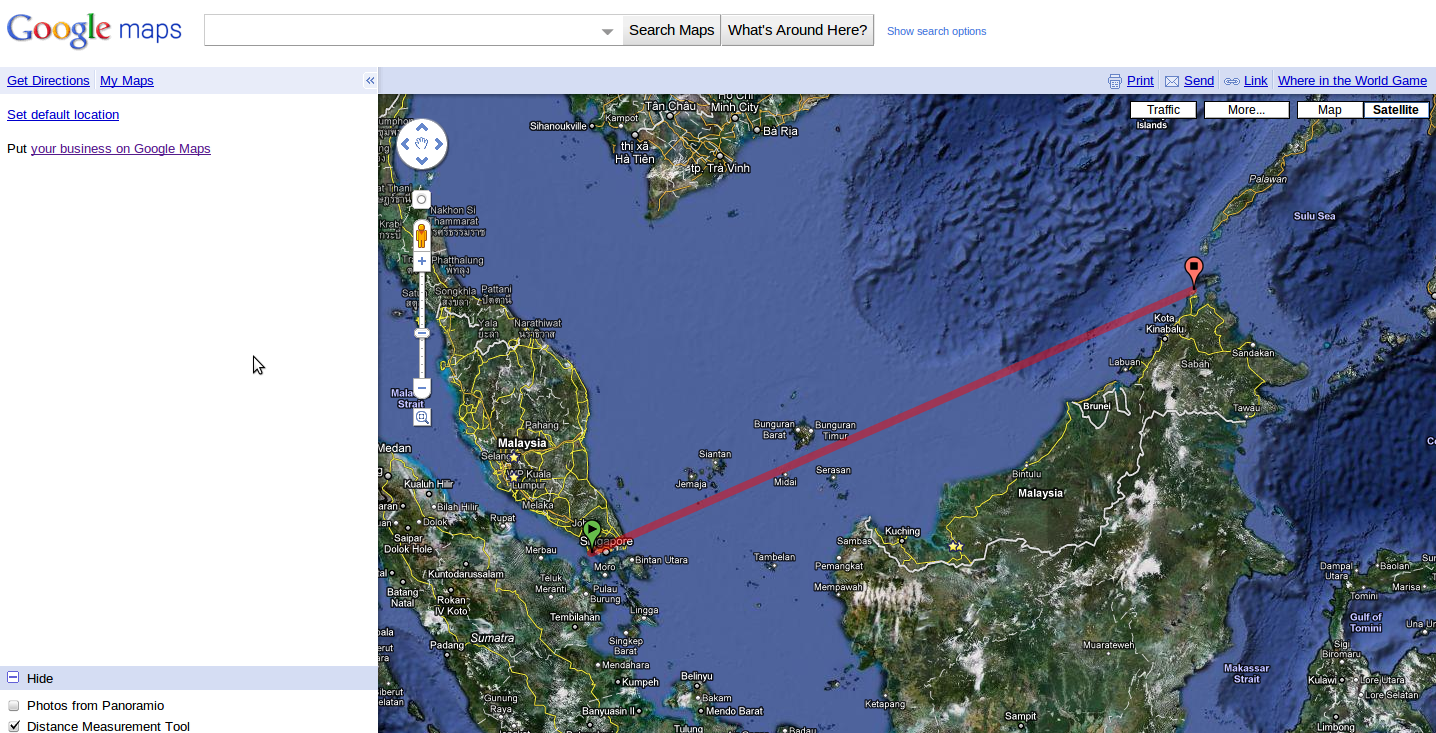Click the What's Around Here? button
Image resolution: width=1436 pixels, height=733 pixels.
pyautogui.click(x=798, y=30)
